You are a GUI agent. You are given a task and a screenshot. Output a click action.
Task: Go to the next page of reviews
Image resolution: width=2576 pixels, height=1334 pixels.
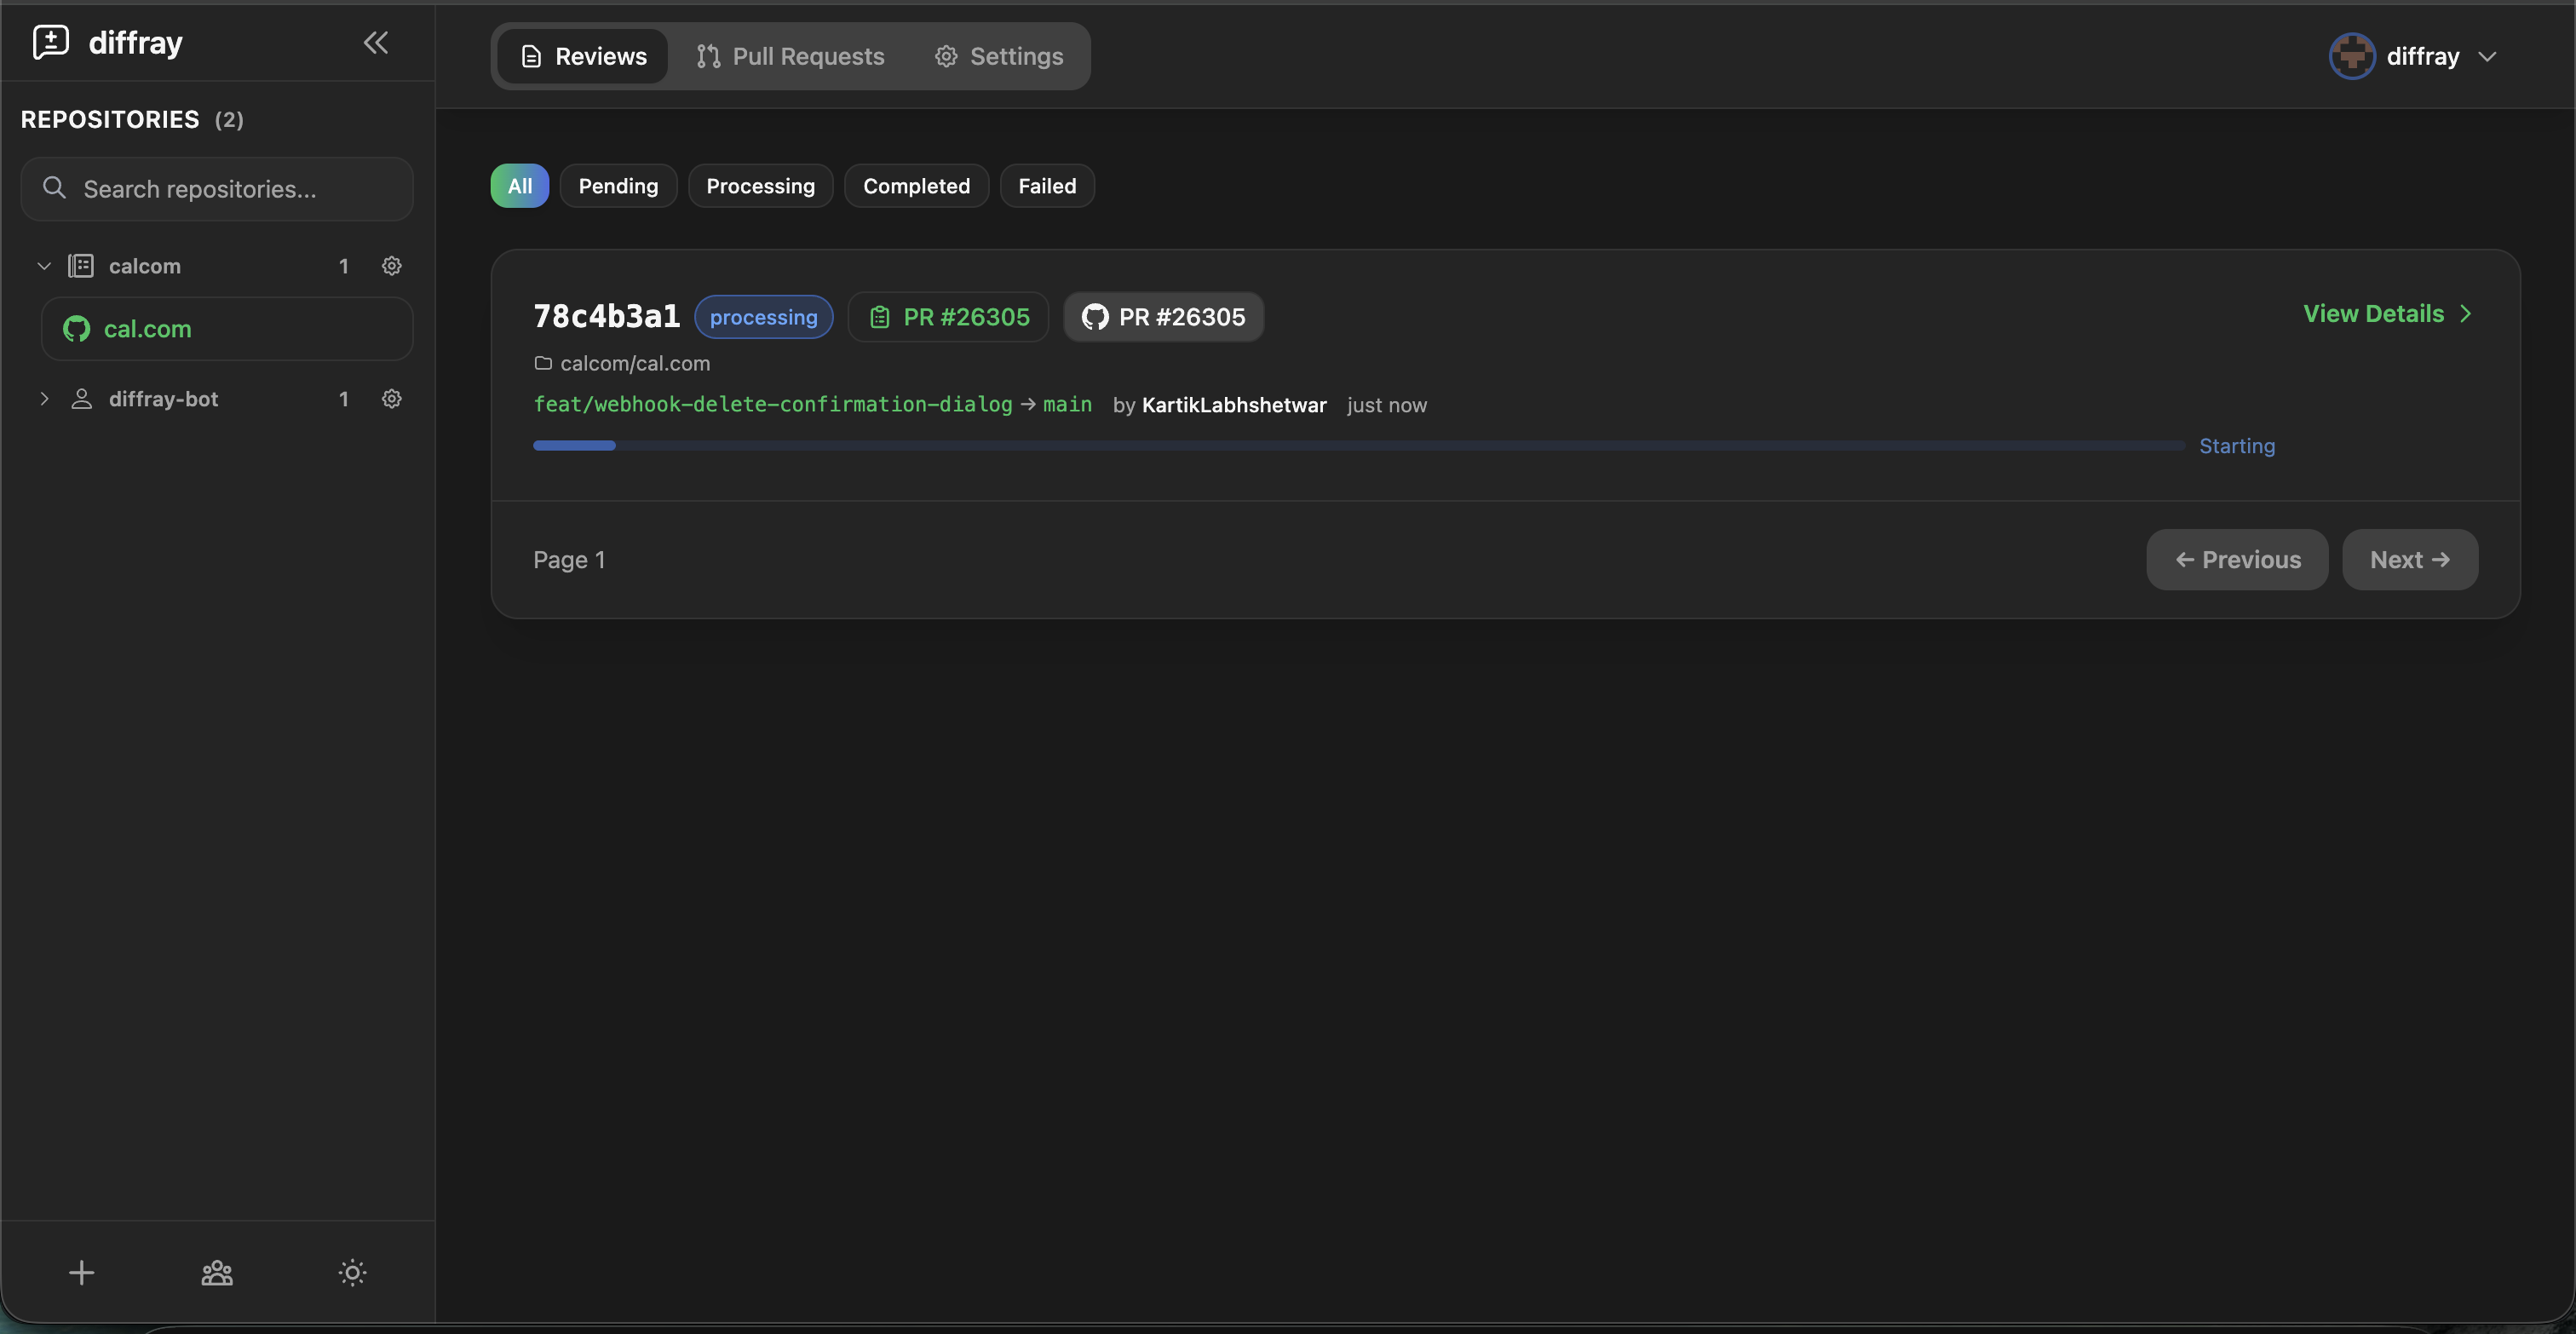pos(2410,559)
